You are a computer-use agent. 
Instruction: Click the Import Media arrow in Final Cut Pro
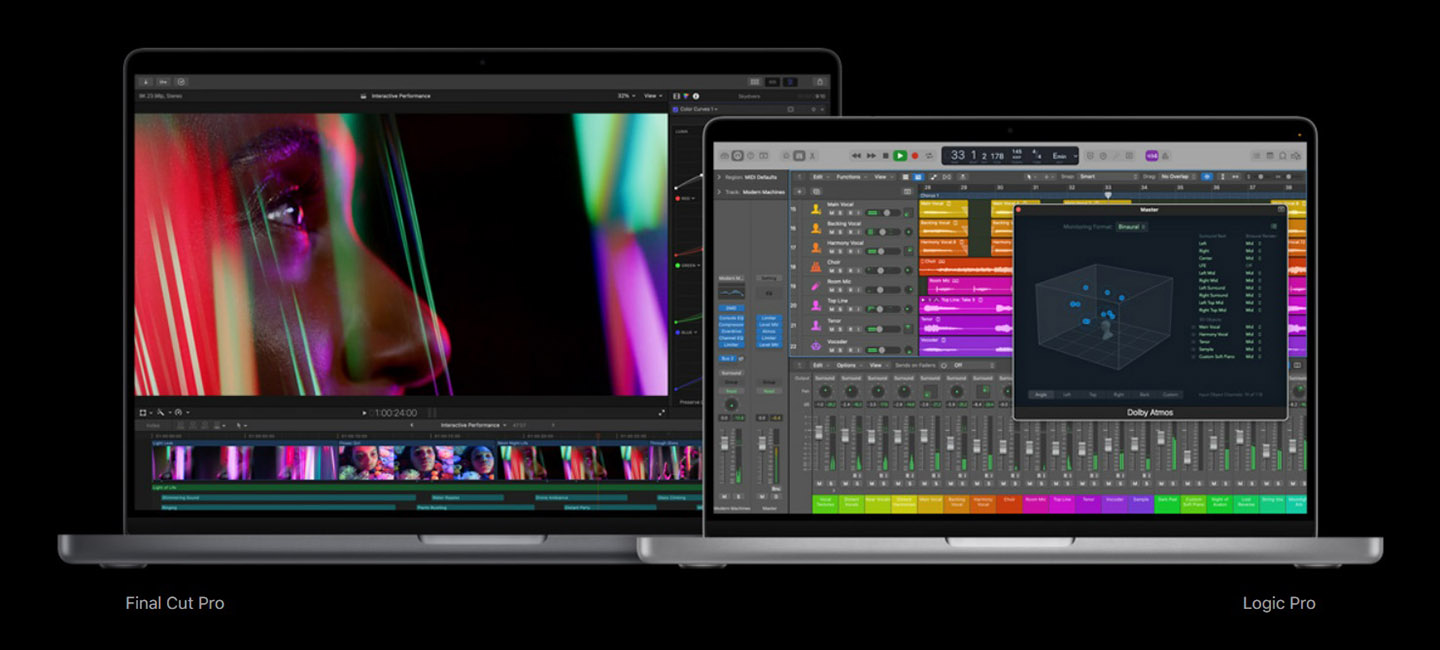coord(146,81)
